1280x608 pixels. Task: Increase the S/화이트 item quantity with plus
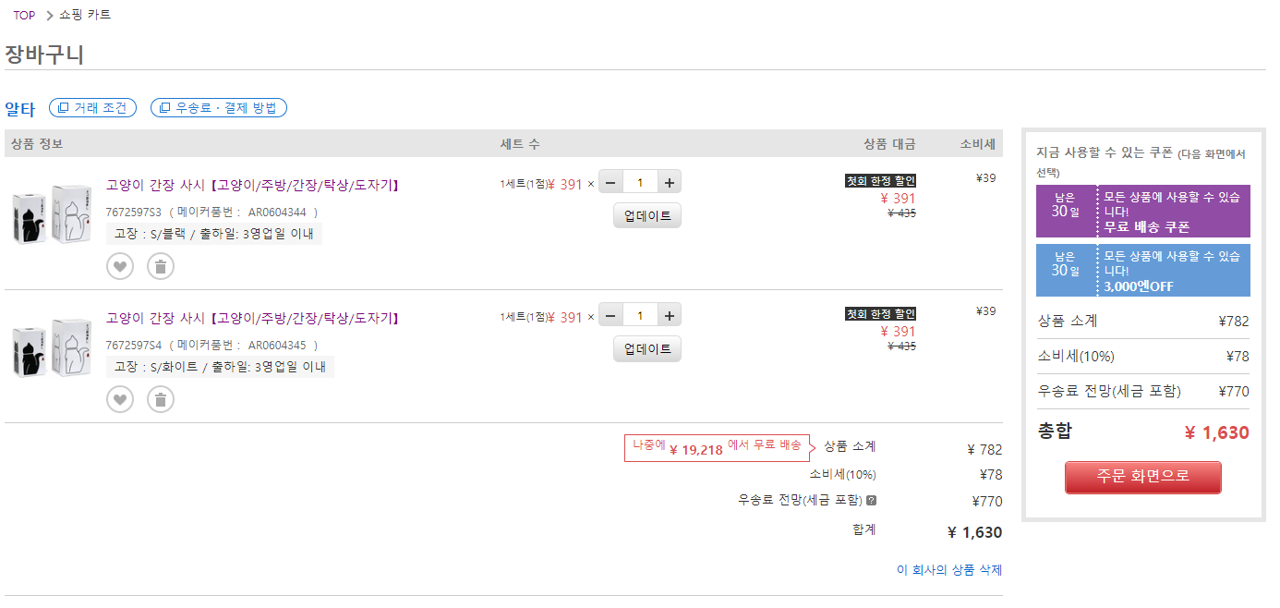click(x=669, y=316)
